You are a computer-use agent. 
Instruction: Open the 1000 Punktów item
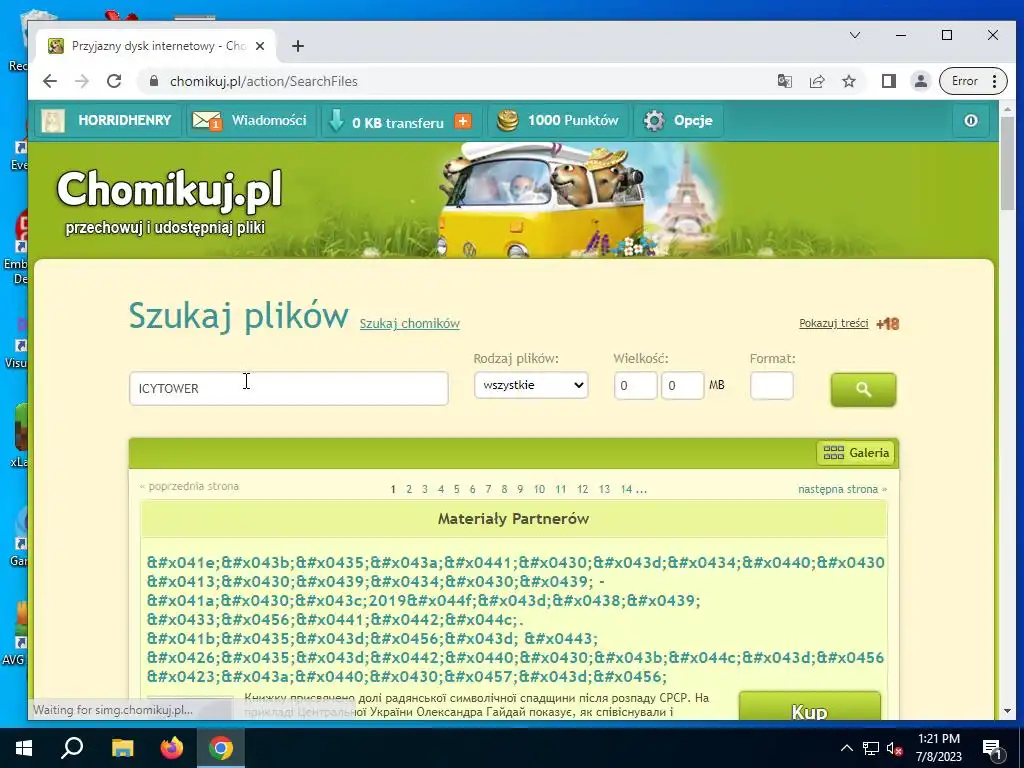pyautogui.click(x=557, y=120)
